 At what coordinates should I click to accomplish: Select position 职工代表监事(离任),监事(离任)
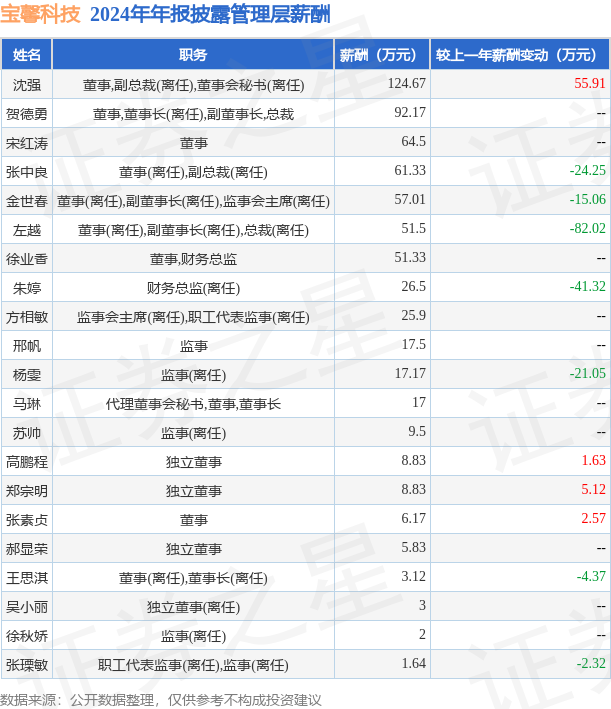[x=193, y=664]
